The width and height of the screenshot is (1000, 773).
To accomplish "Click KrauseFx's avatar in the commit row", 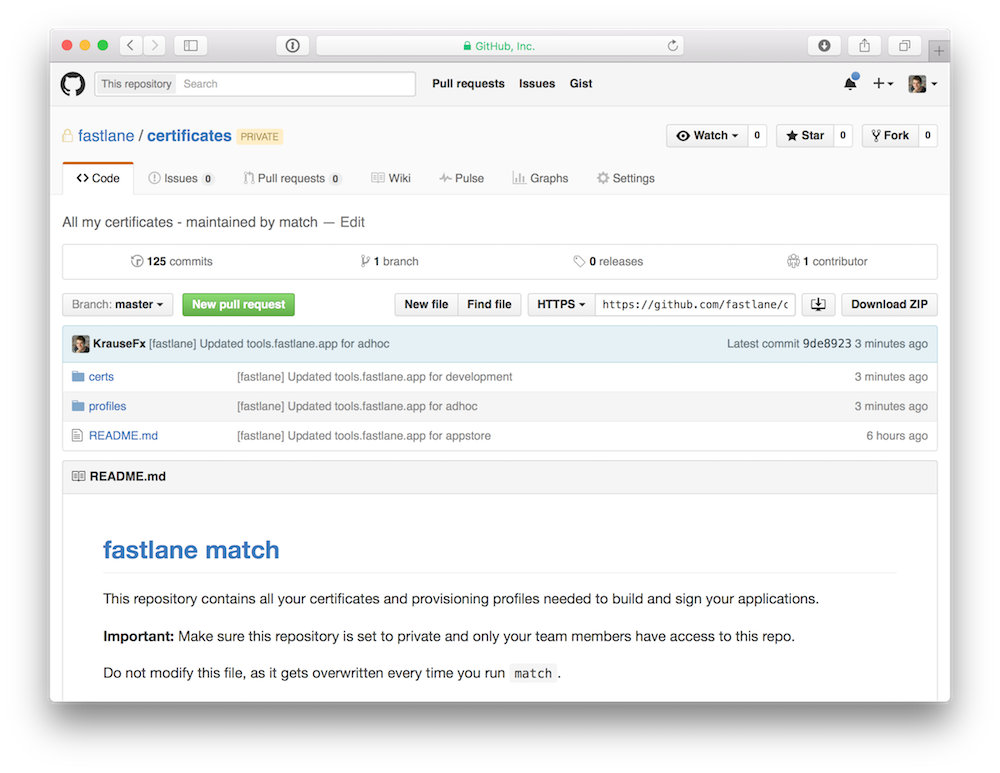I will 80,343.
